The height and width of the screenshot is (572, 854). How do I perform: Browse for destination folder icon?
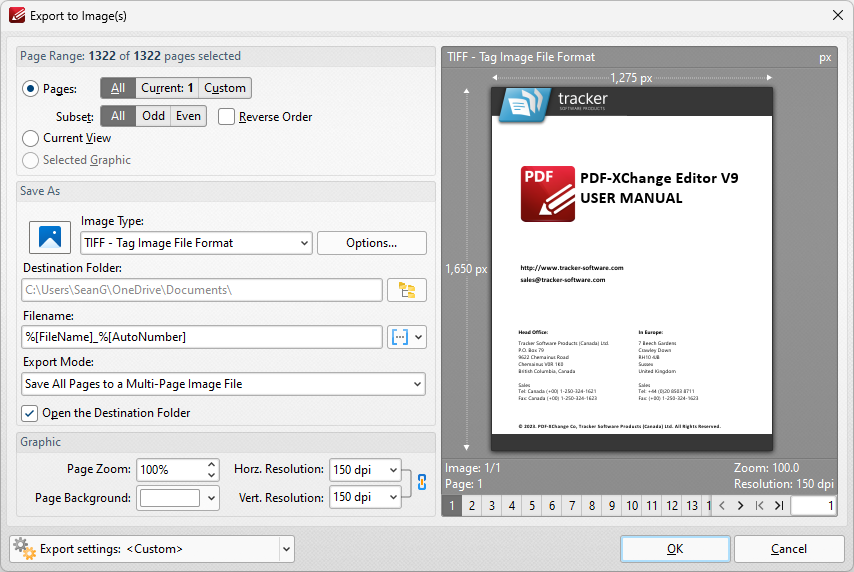pyautogui.click(x=407, y=290)
